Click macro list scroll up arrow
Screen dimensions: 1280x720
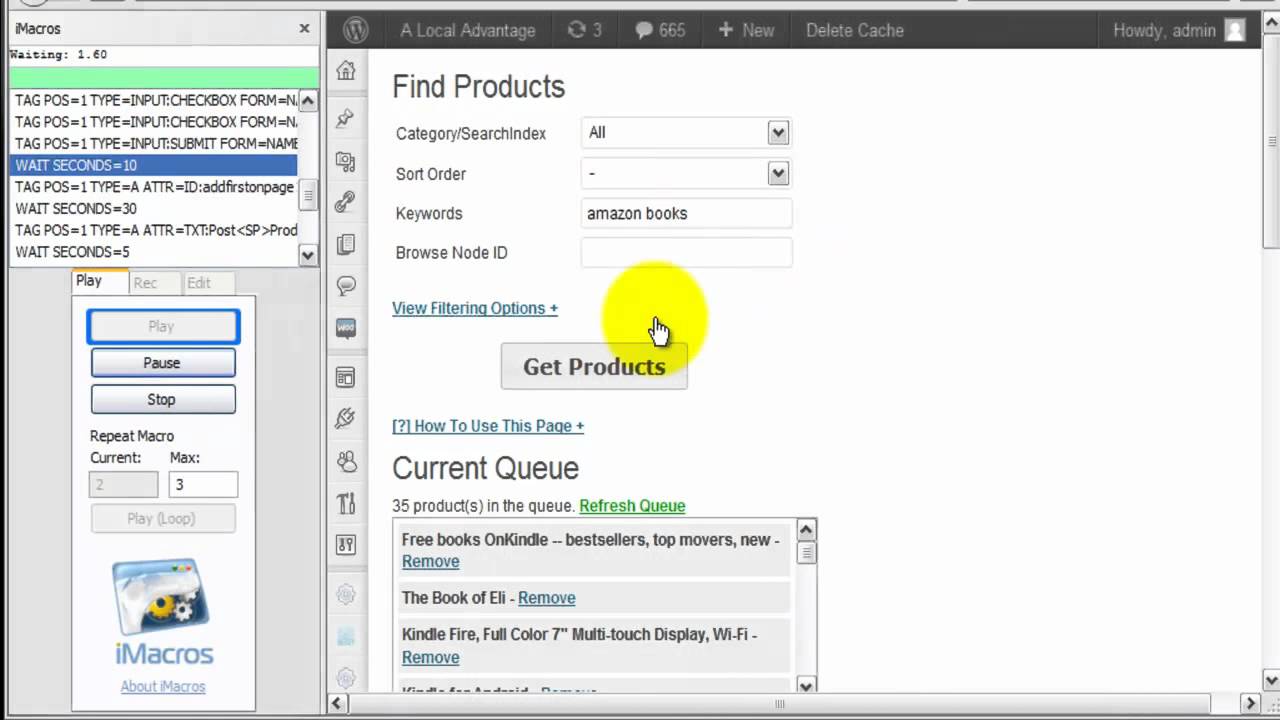coord(308,100)
